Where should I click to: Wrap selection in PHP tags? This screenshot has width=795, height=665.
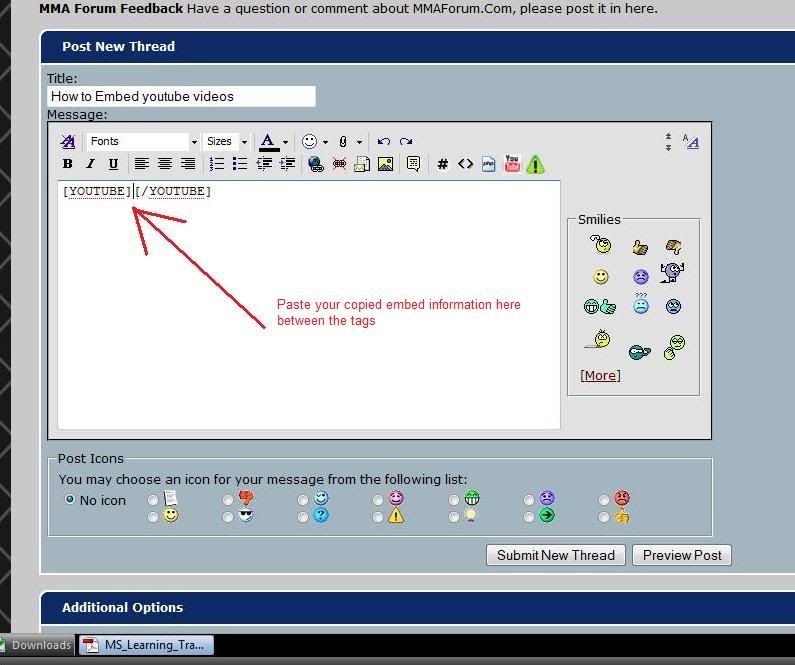[x=488, y=164]
